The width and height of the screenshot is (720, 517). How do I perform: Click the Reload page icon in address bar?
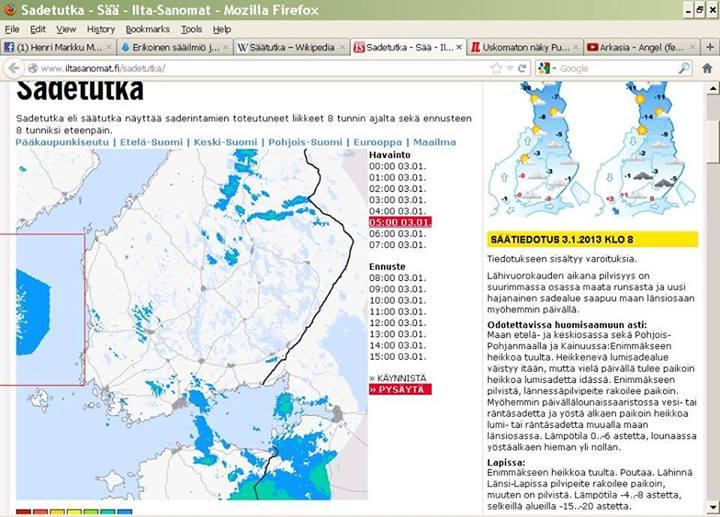point(522,68)
